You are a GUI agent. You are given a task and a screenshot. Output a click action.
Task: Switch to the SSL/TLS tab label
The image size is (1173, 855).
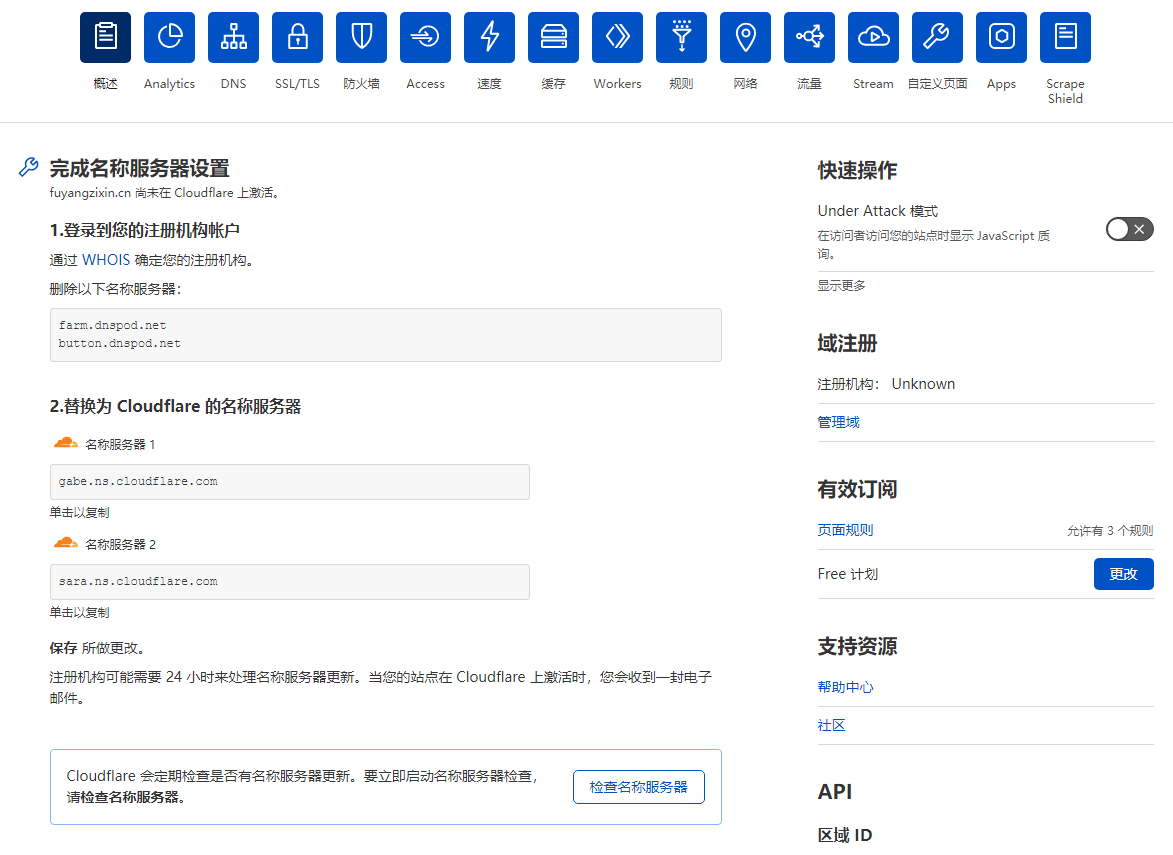click(298, 84)
